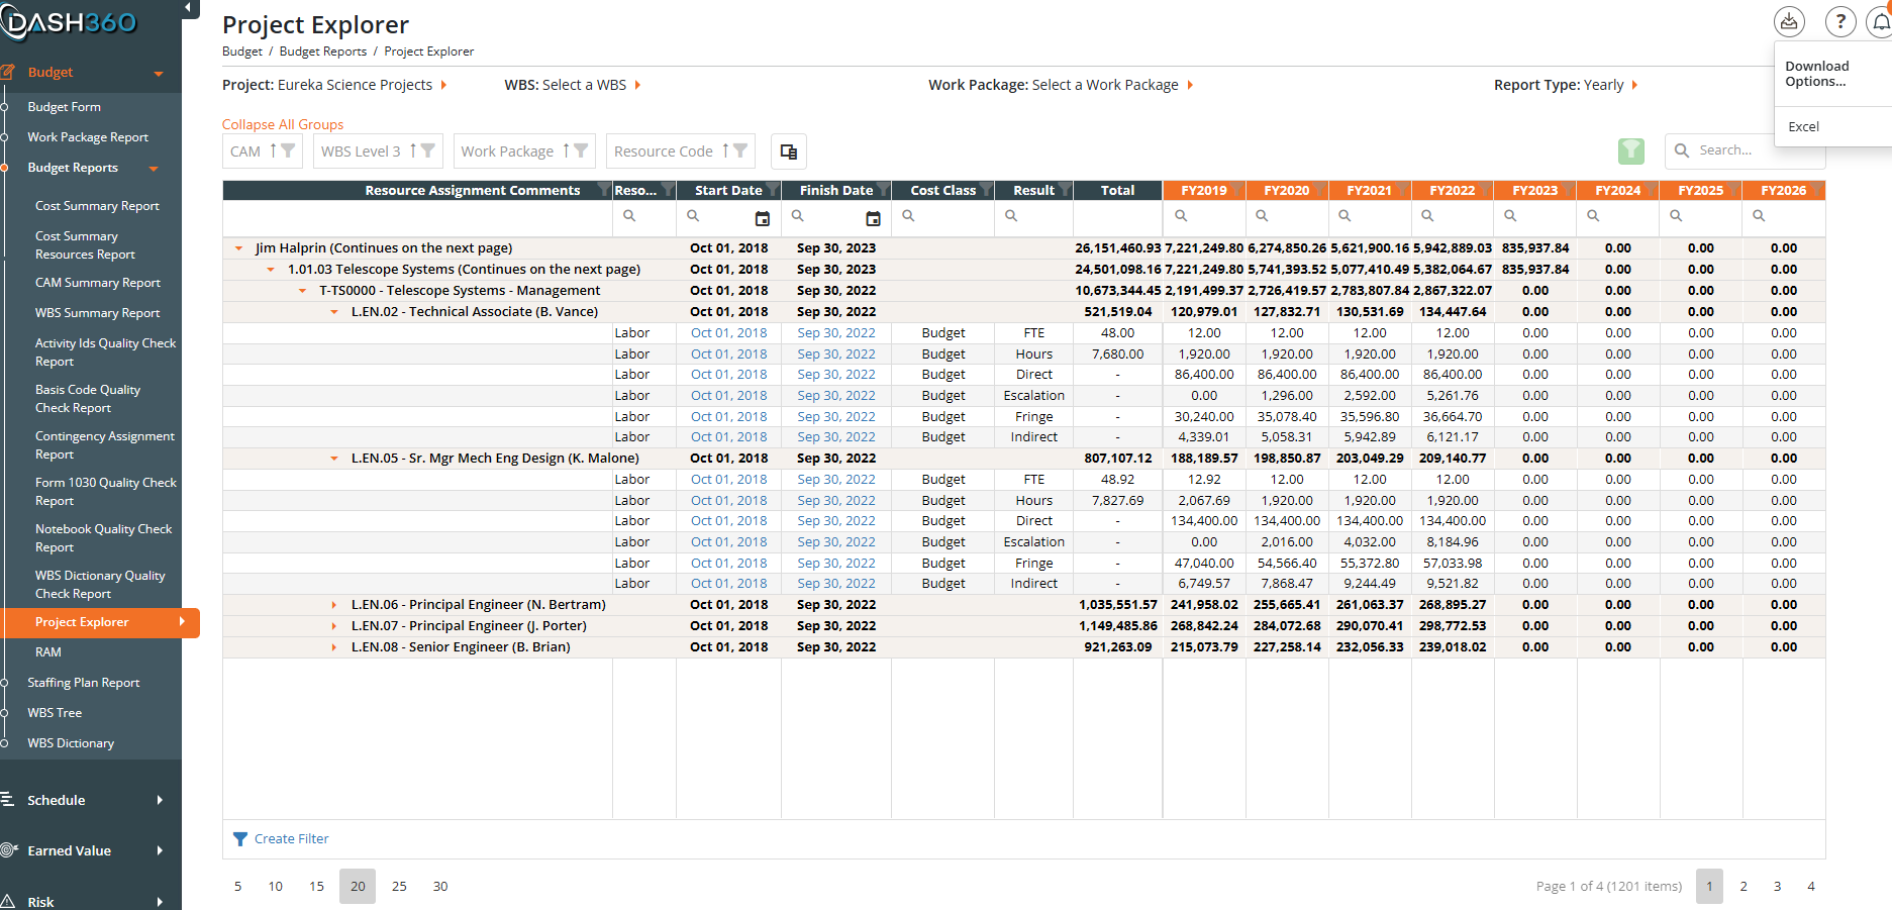Image resolution: width=1892 pixels, height=910 pixels.
Task: Click the Start Date filter search icon
Action: click(x=693, y=216)
